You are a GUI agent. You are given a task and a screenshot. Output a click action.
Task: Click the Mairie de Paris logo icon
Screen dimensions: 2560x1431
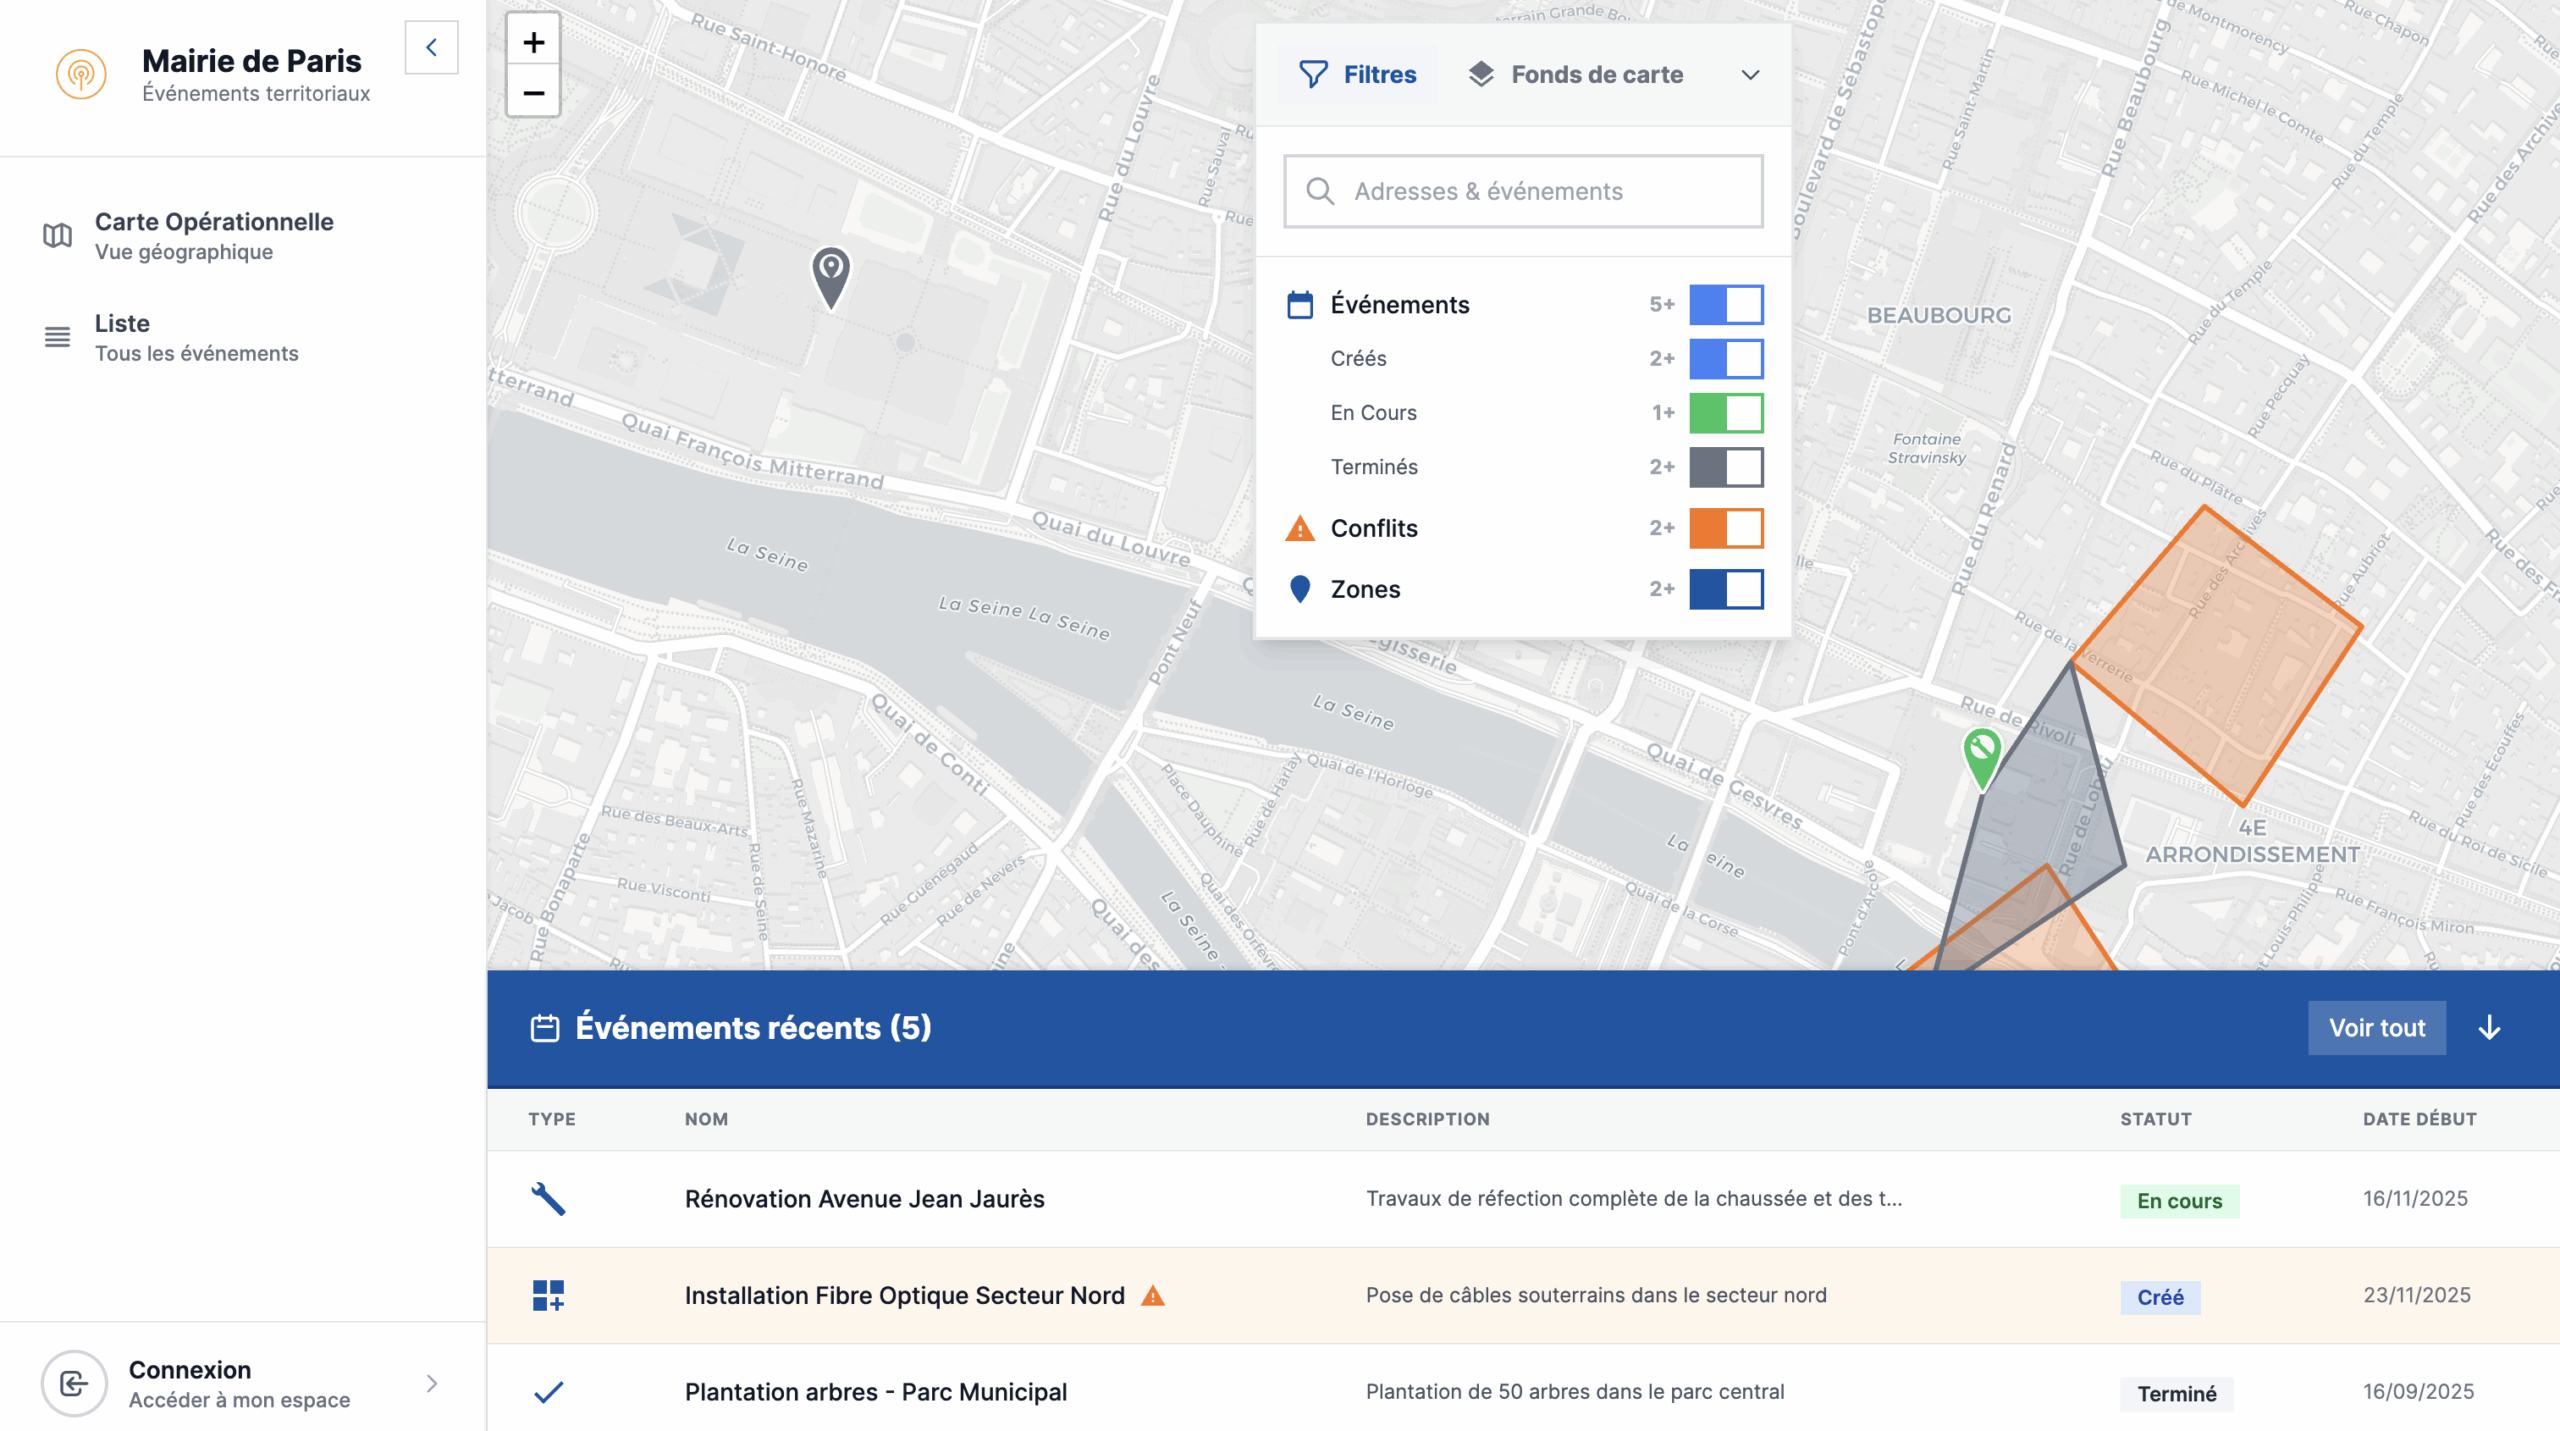coord(81,74)
